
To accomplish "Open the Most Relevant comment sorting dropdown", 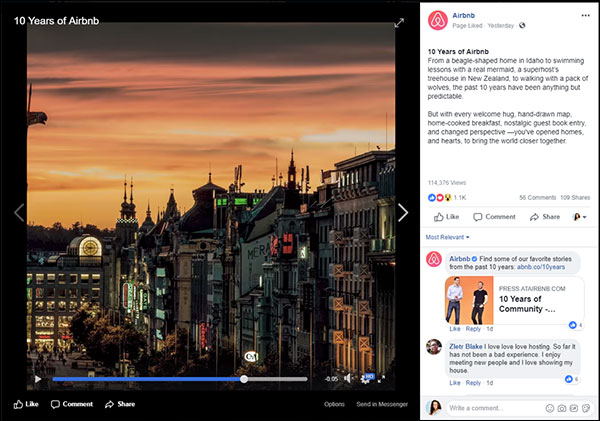I will pyautogui.click(x=447, y=237).
